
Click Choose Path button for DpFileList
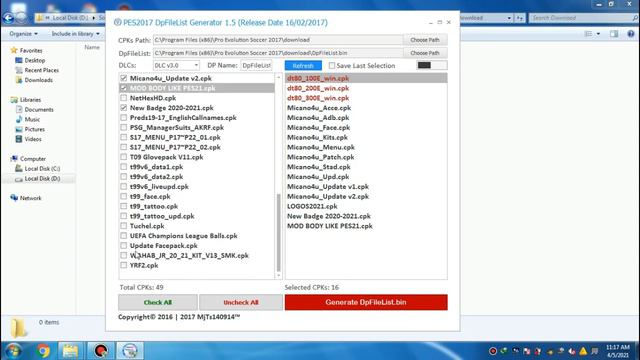tap(425, 53)
